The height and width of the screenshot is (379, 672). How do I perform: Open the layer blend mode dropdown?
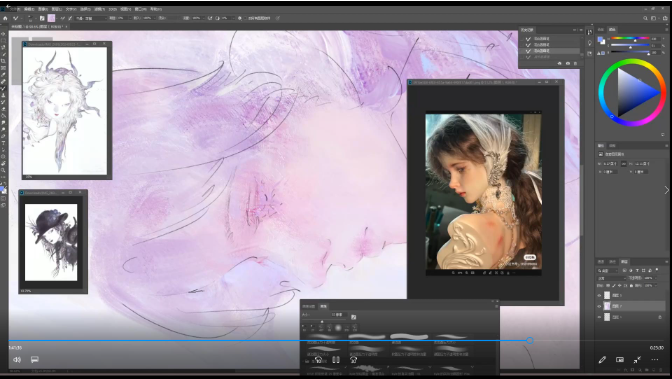click(x=612, y=278)
